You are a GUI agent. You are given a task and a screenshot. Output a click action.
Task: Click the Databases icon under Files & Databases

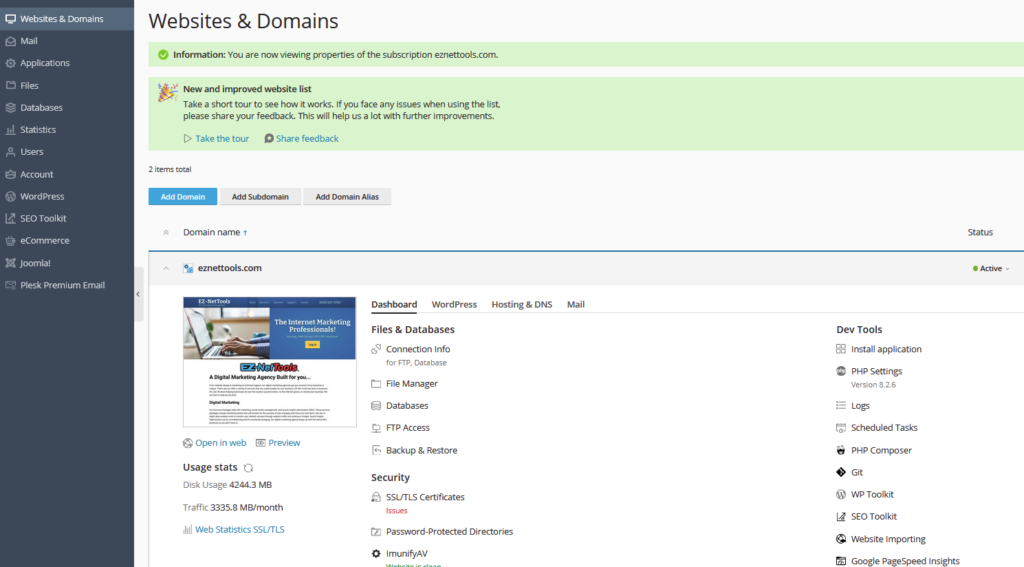pos(376,406)
